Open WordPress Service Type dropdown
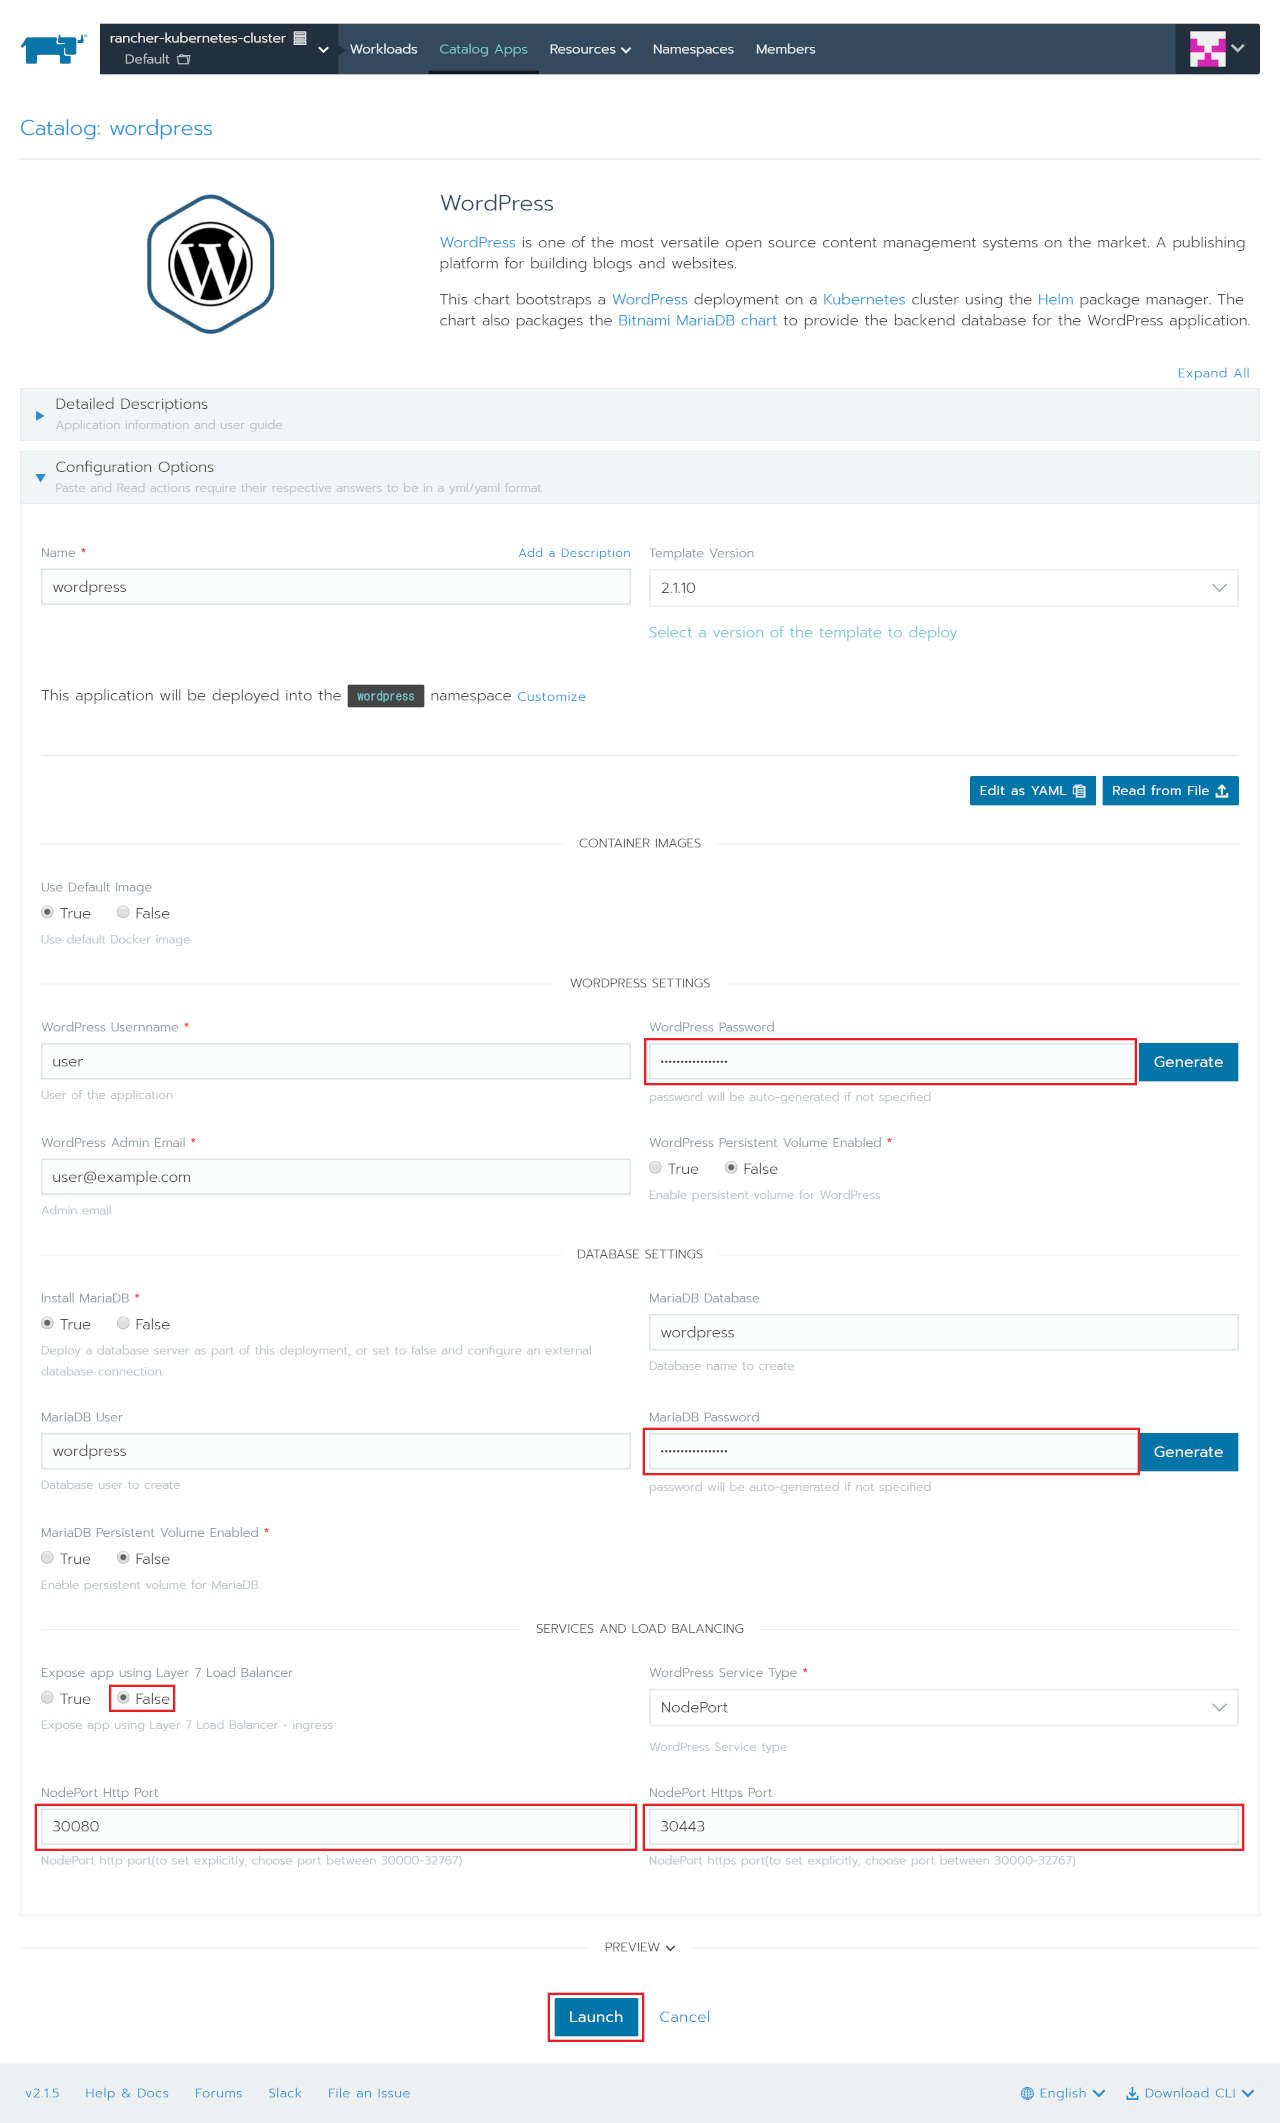 tap(943, 1707)
